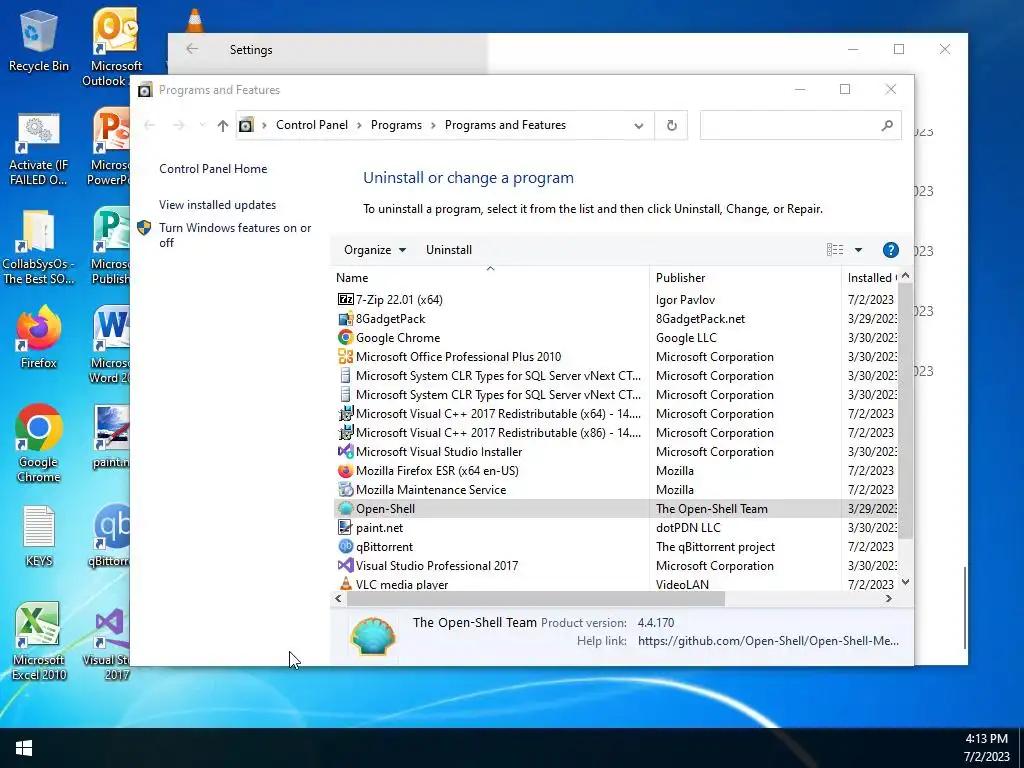Select Mozilla Maintenance Service icon
The width and height of the screenshot is (1024, 768).
click(x=345, y=489)
